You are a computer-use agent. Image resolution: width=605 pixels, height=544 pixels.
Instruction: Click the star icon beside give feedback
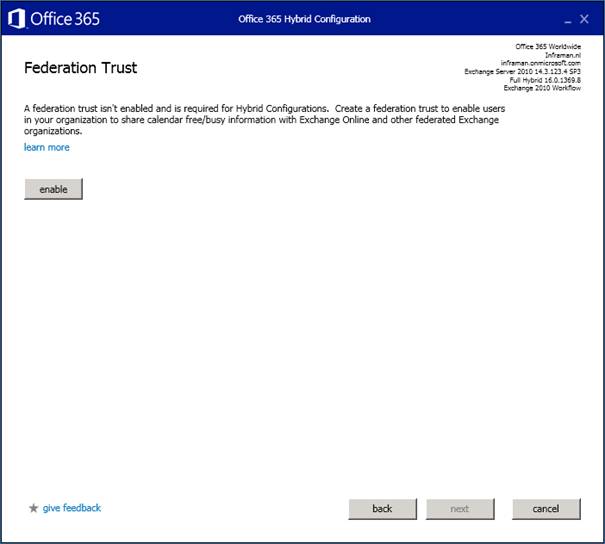[33, 508]
